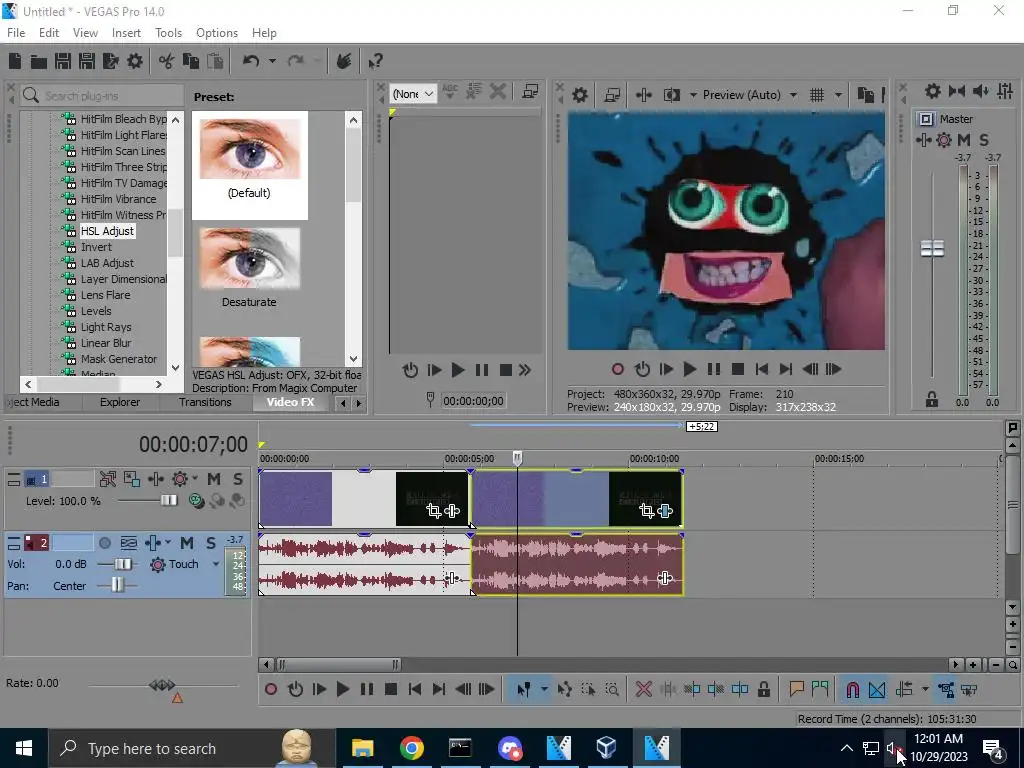Click the Undo arrow button

point(251,61)
